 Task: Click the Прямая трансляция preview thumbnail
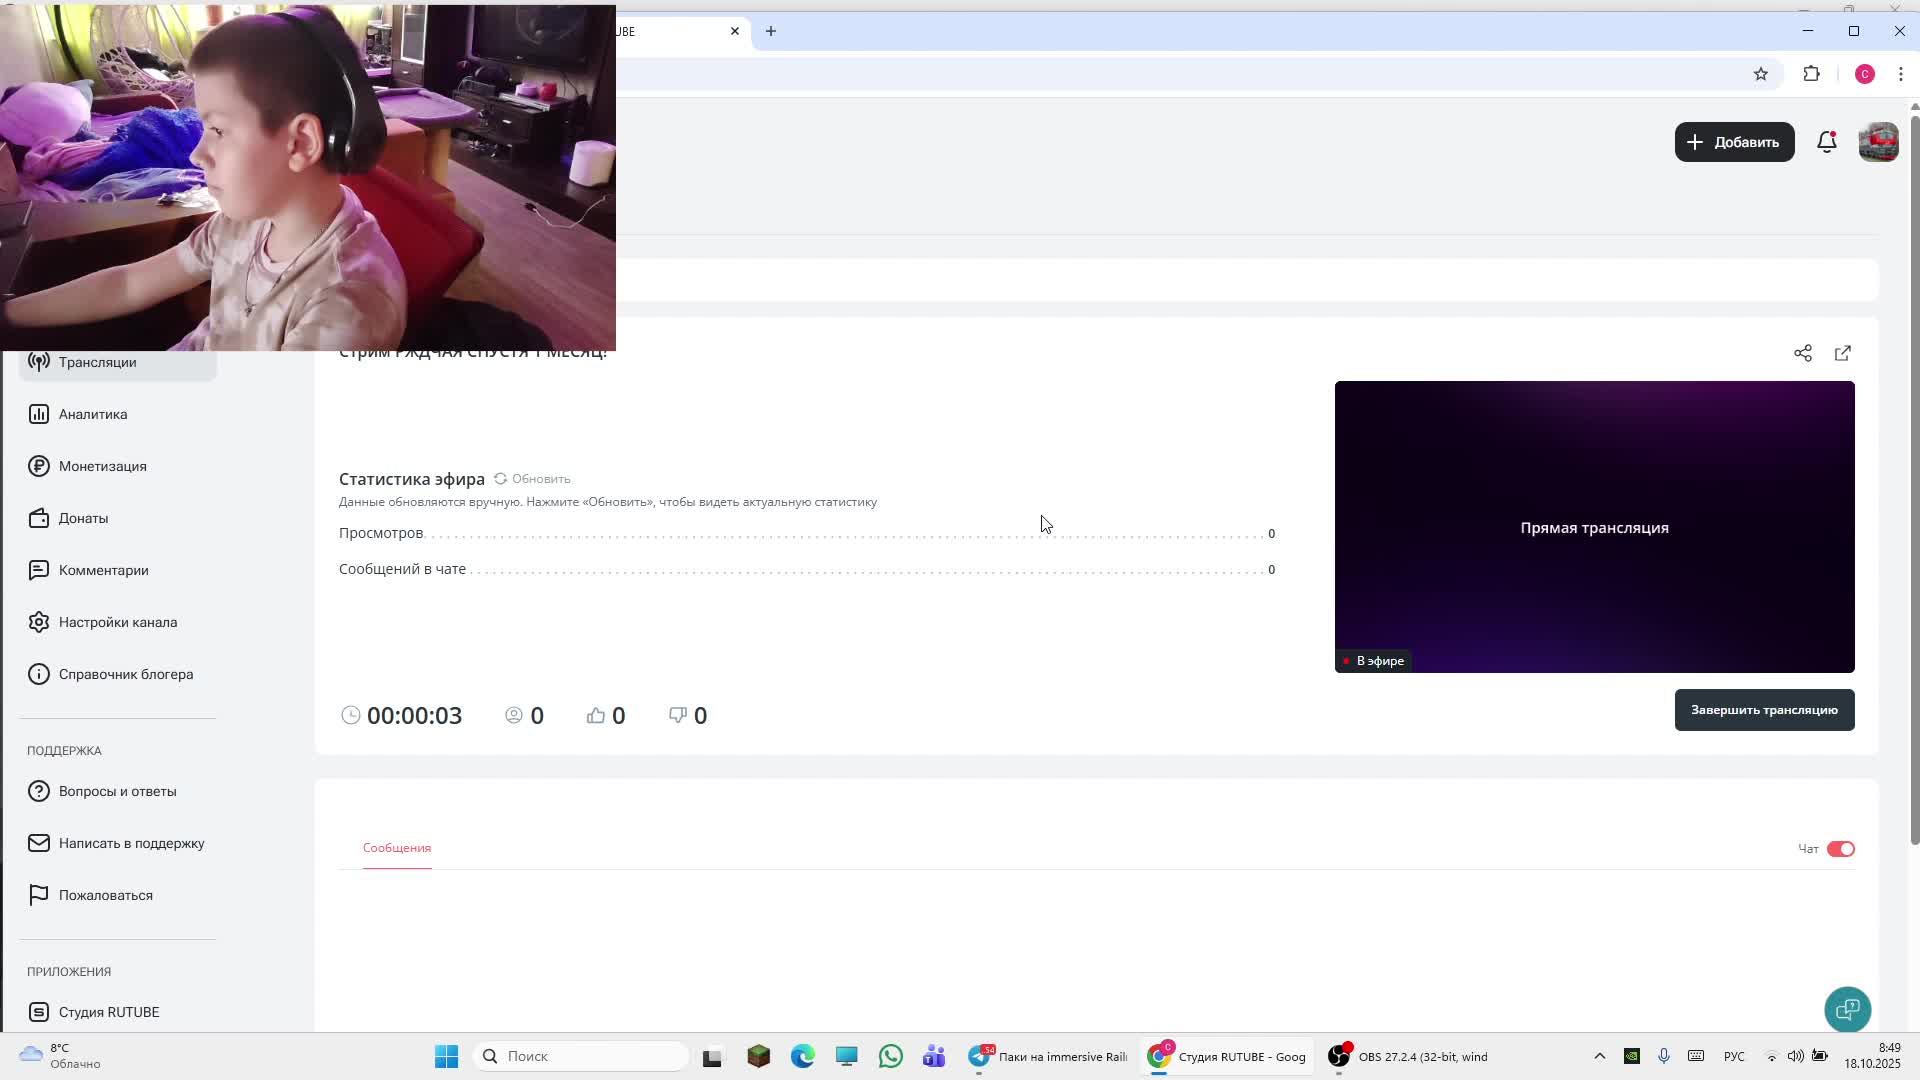pos(1594,527)
